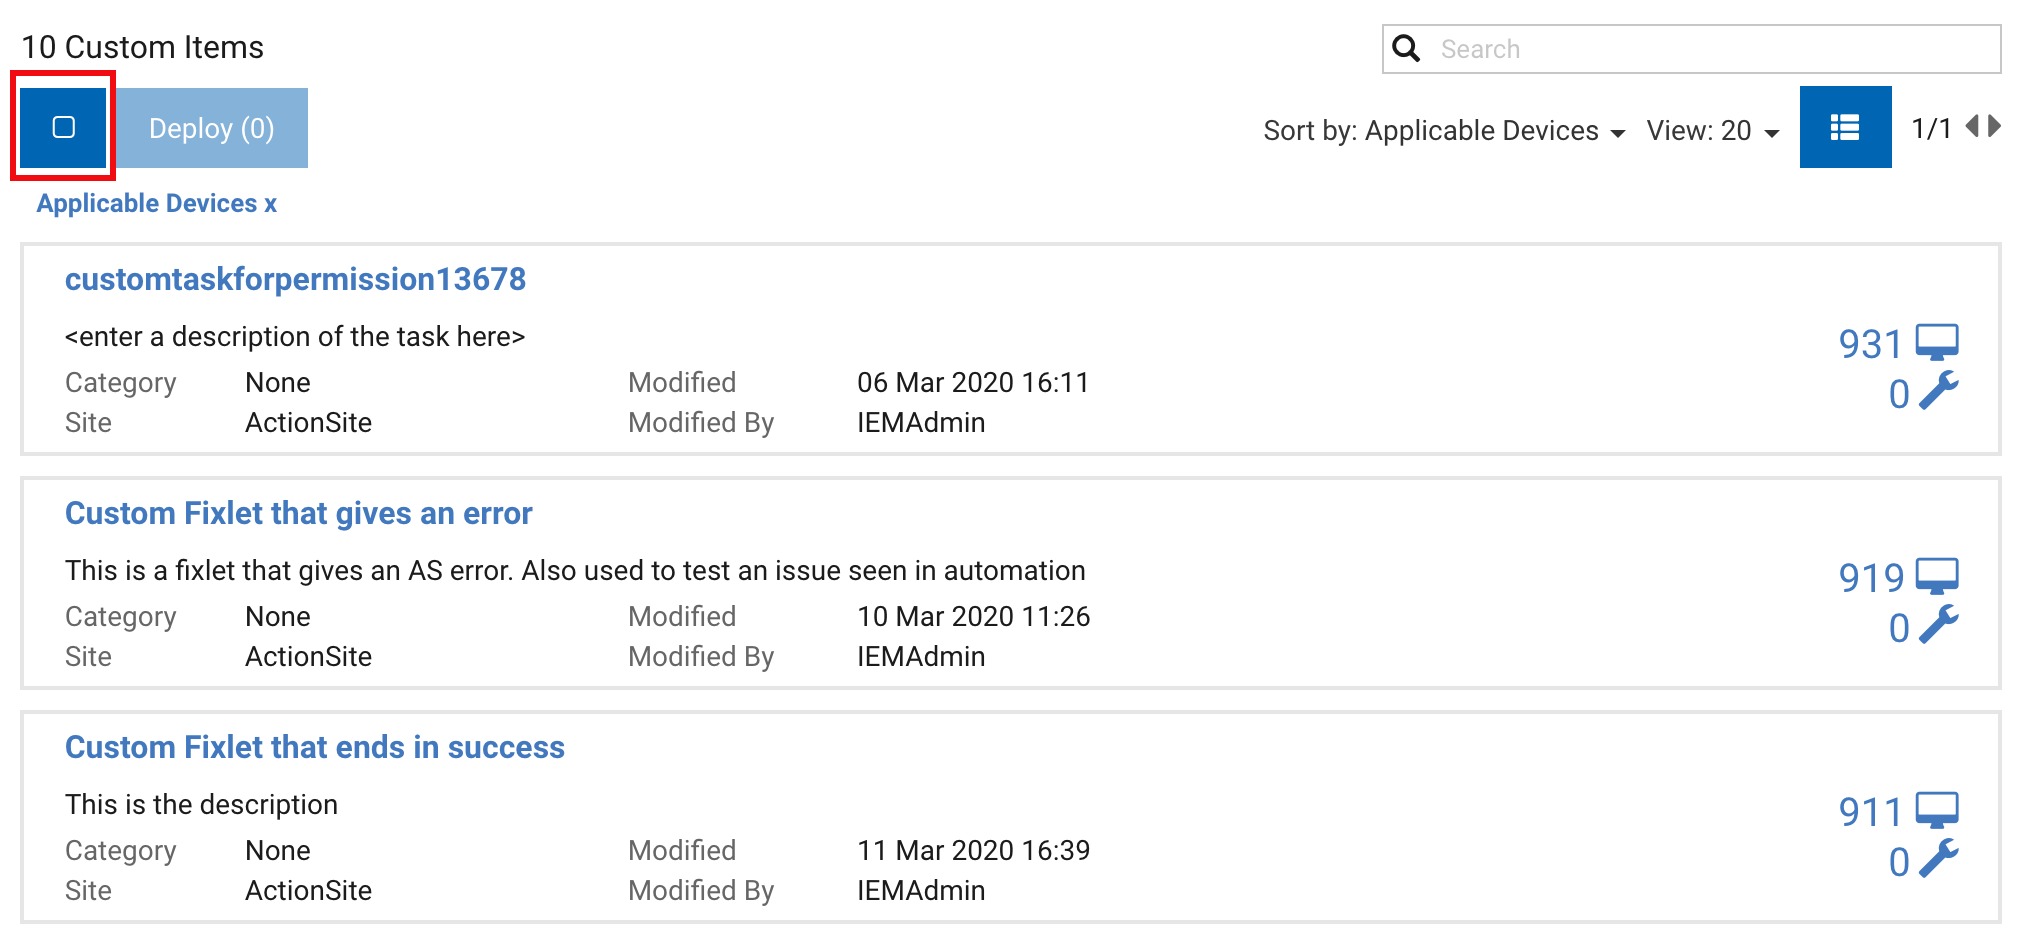Go to next page arrow
Viewport: 2032px width, 932px height.
pos(1995,126)
